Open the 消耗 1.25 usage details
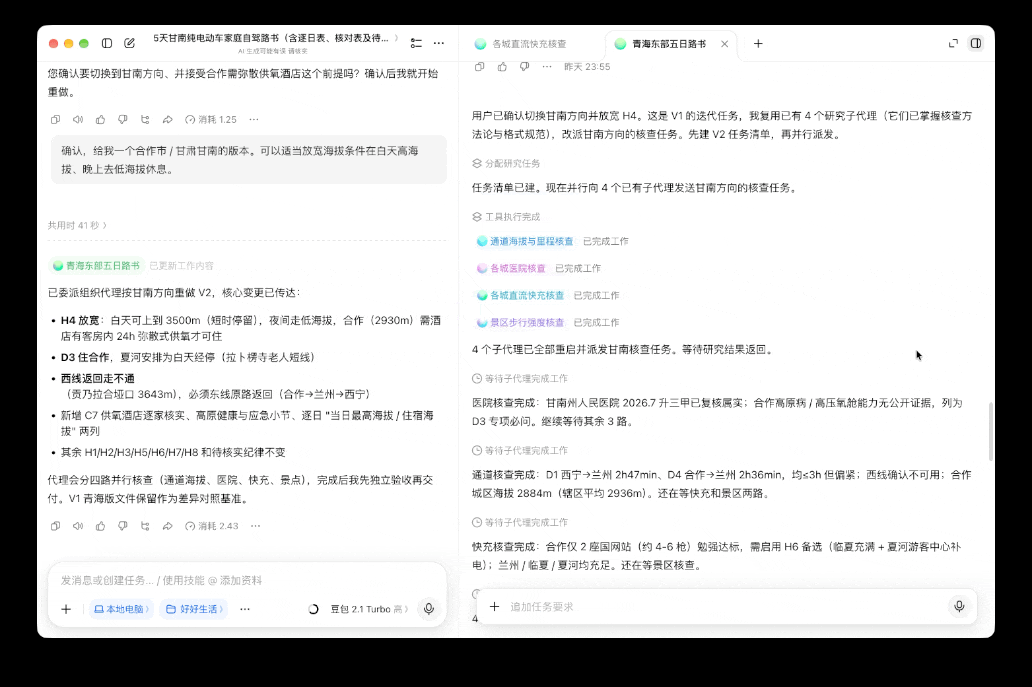Screen dimensions: 1032x687 [x=211, y=120]
